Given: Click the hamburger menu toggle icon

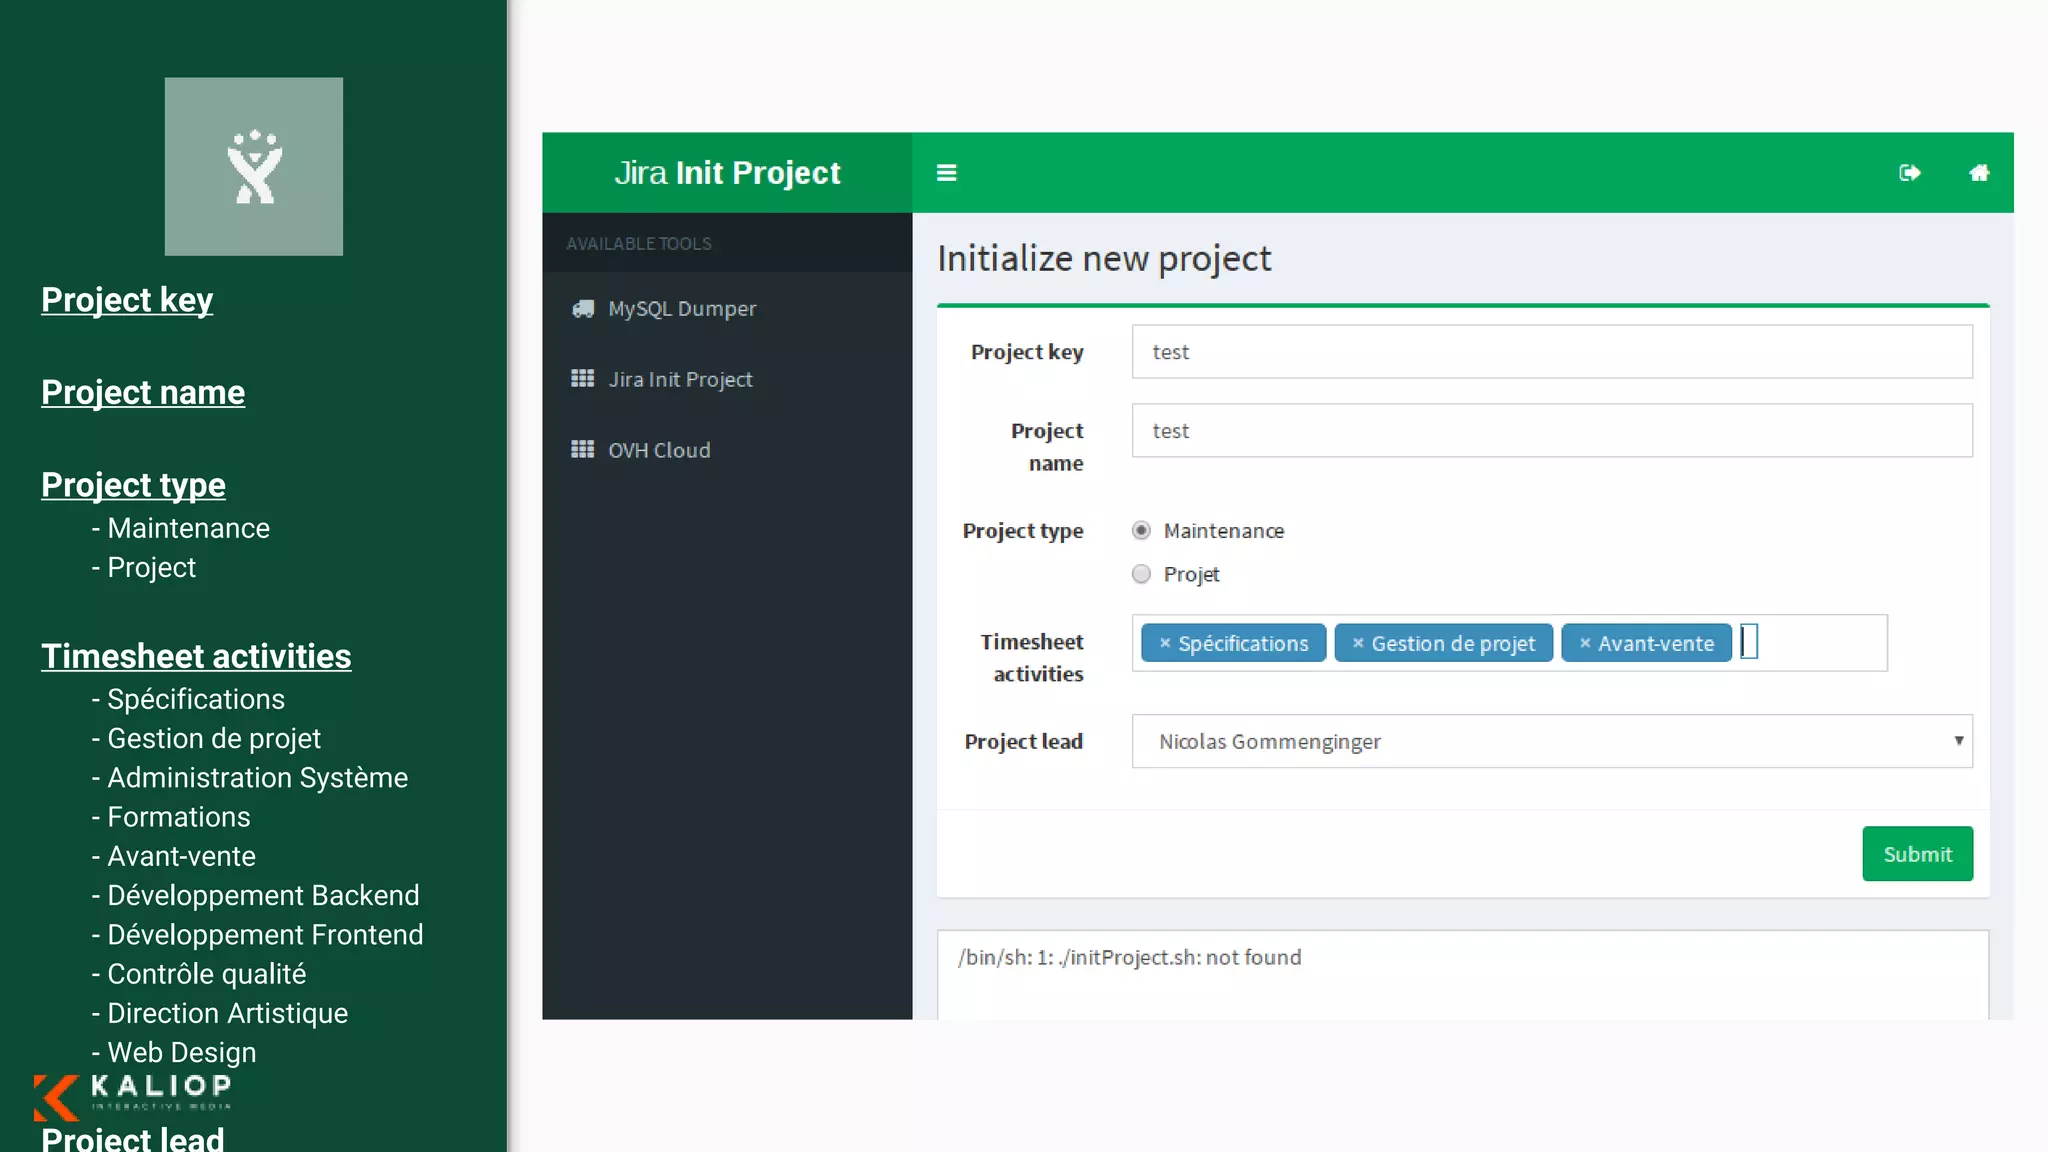Looking at the screenshot, I should 946,173.
